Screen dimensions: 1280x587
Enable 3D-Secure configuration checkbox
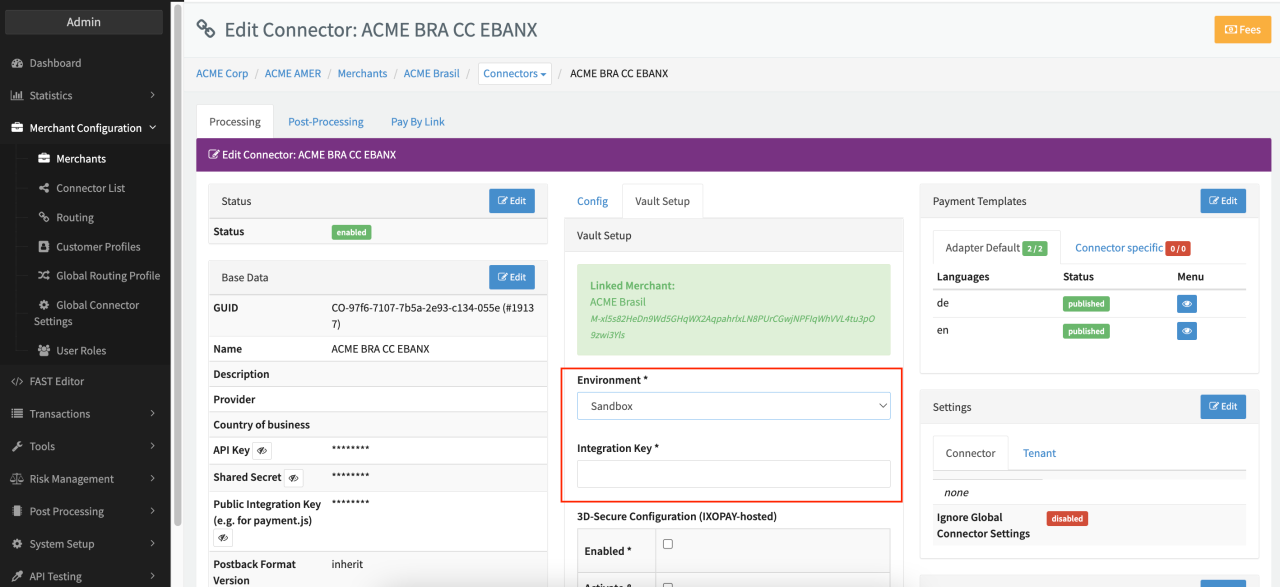coord(668,544)
